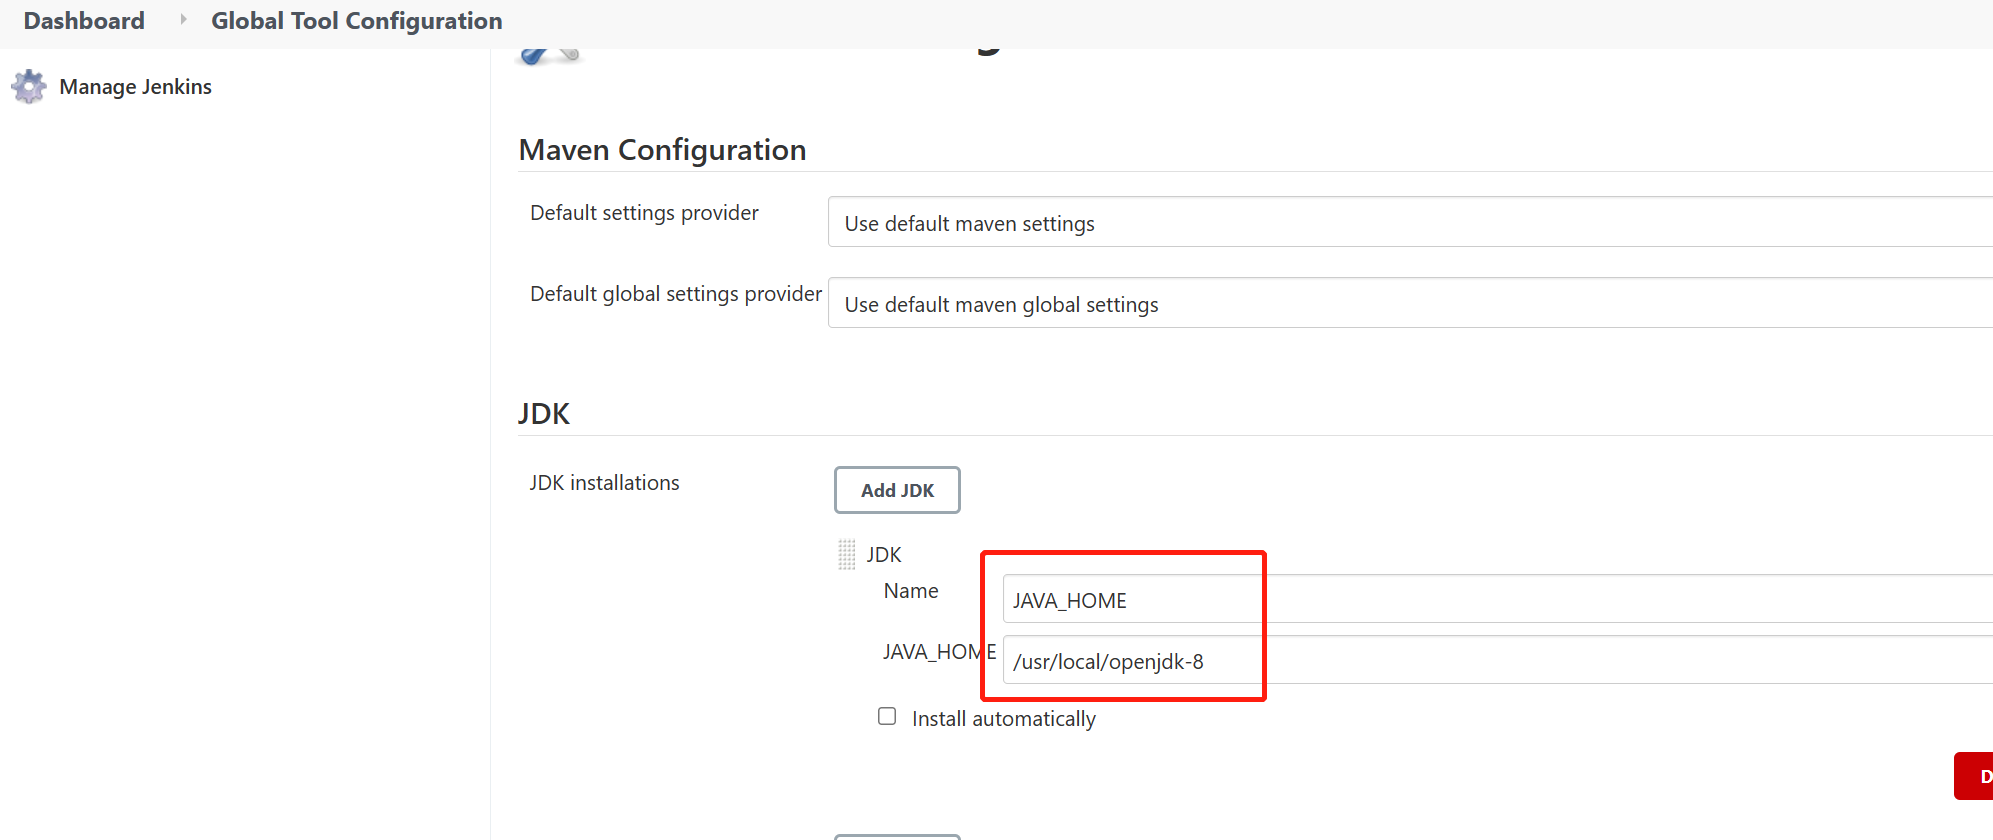Screen dimensions: 1993x840
Task: Go to Dashboard in the breadcrumb
Action: click(84, 21)
